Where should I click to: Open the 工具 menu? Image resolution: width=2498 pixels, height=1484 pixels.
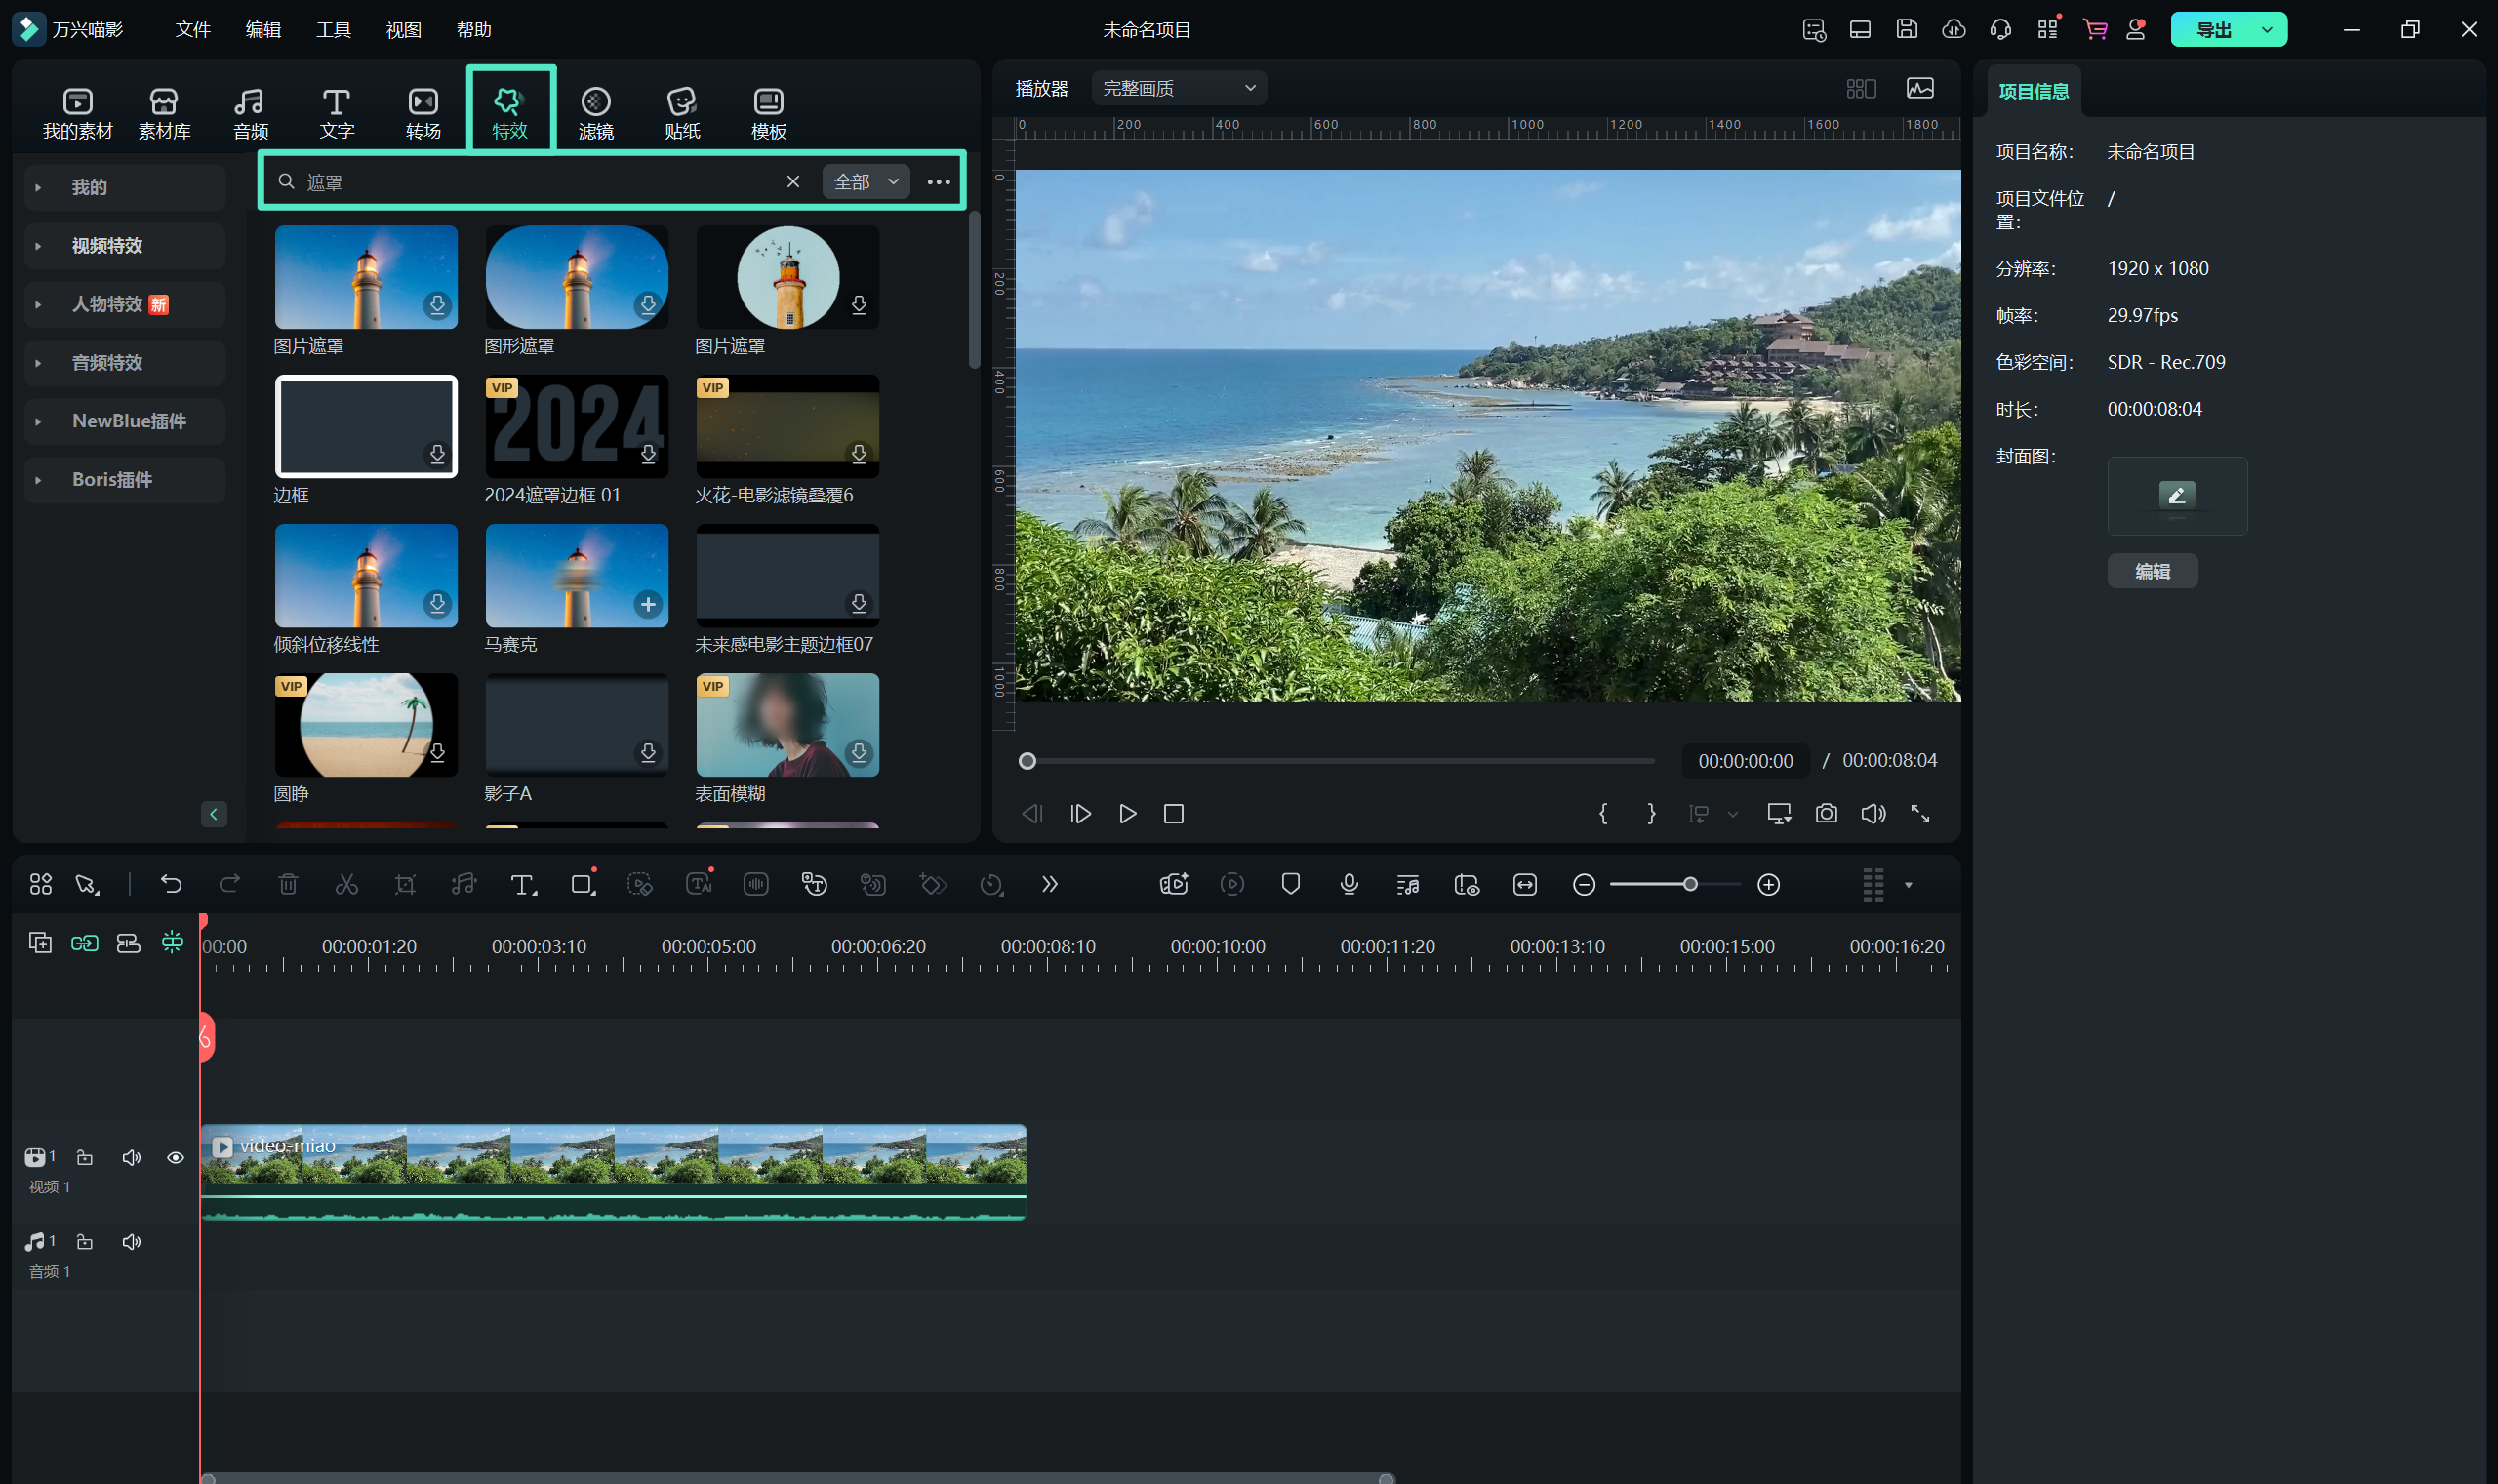click(x=333, y=29)
